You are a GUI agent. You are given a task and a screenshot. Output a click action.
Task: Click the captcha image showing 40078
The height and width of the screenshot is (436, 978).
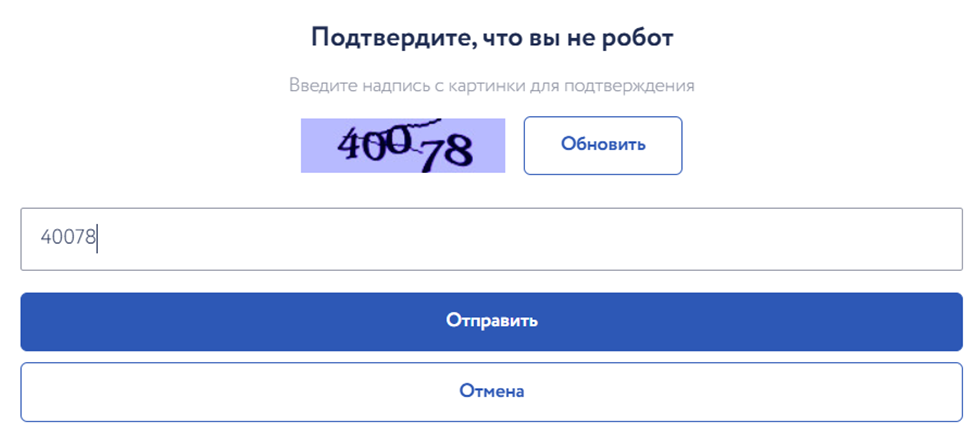403,146
